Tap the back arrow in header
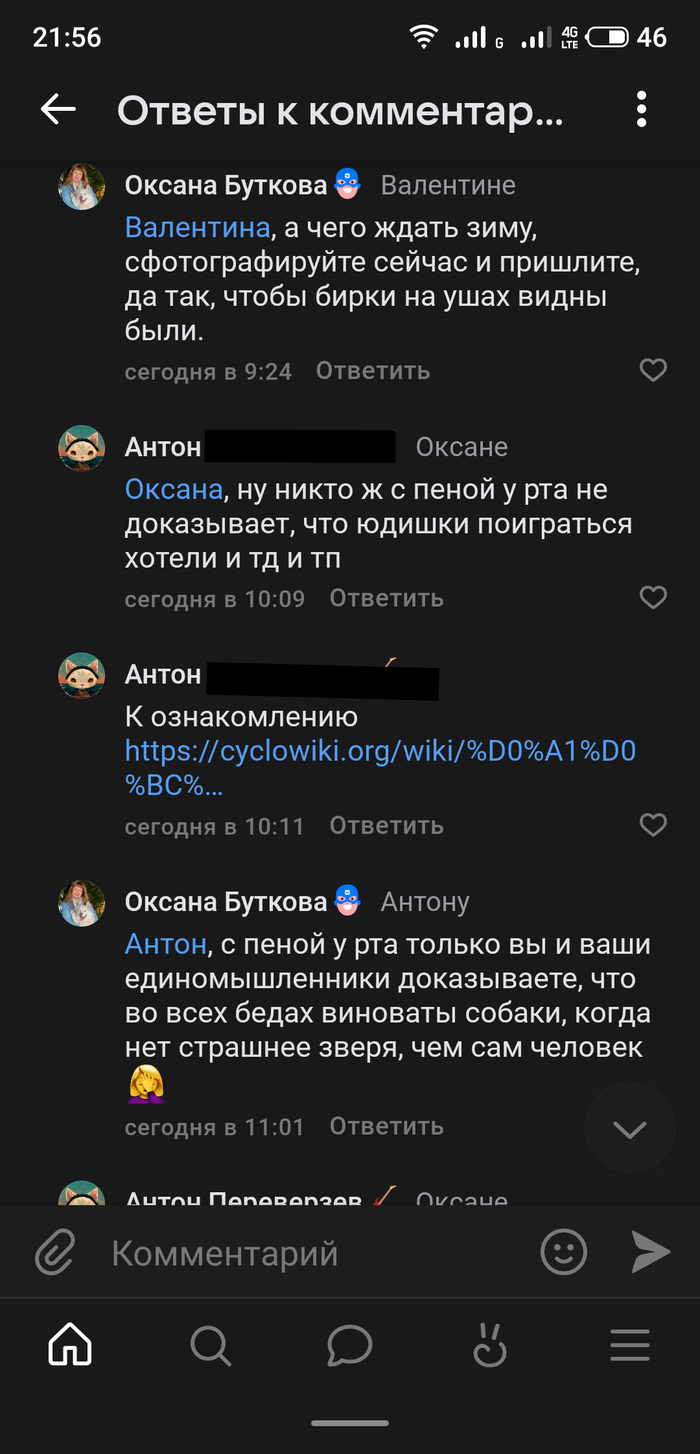Viewport: 700px width, 1454px height. (58, 110)
